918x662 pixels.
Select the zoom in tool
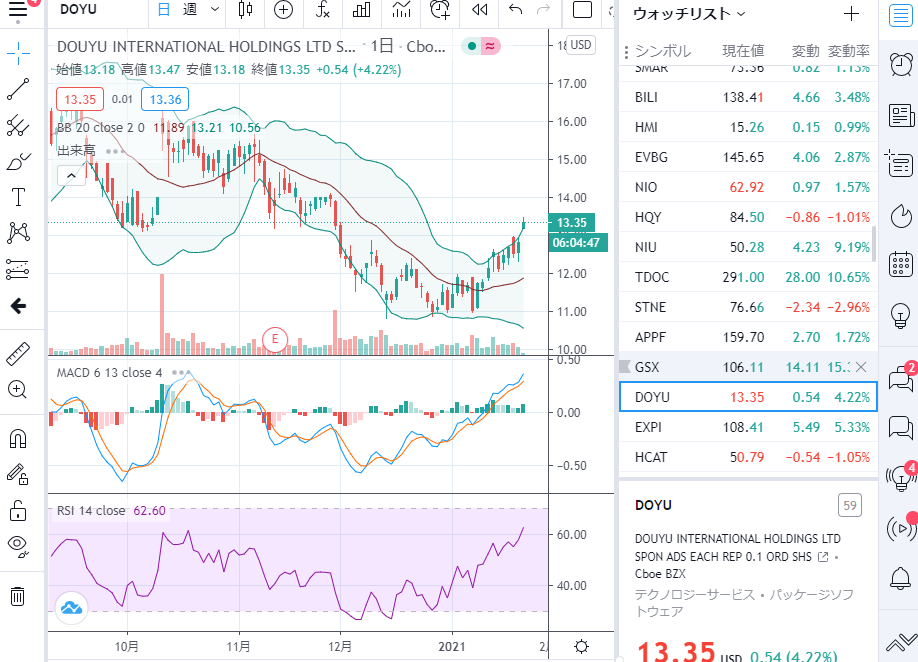tap(18, 390)
